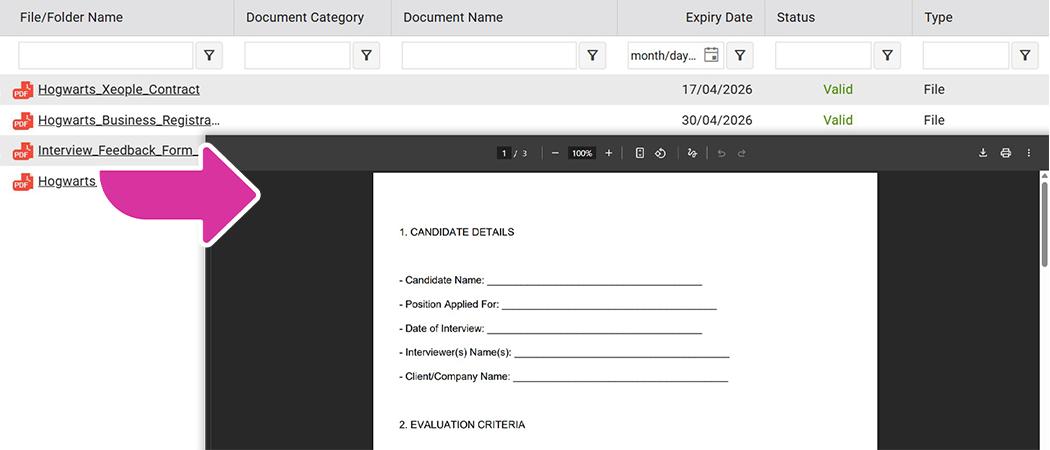Click PDF icon beside Hogwarts_Business_Registra
Screen dimensions: 1050x450
[23, 121]
